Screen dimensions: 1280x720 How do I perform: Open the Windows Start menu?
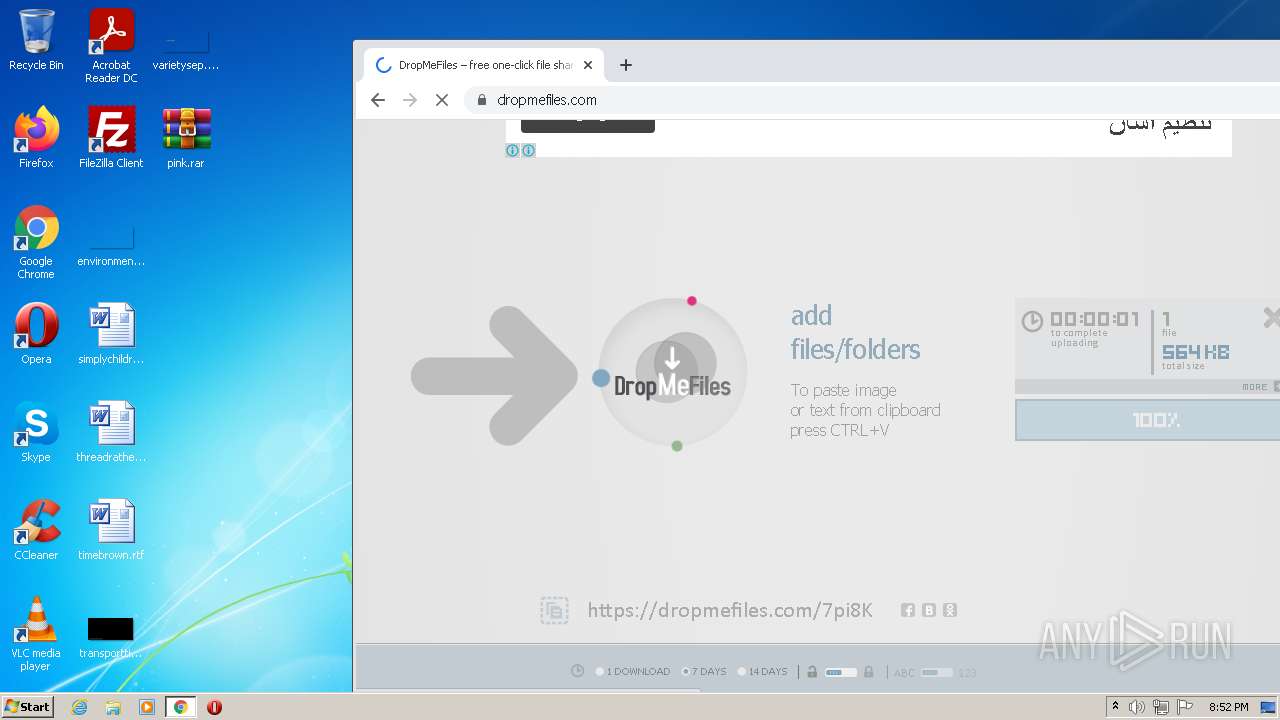pyautogui.click(x=28, y=707)
